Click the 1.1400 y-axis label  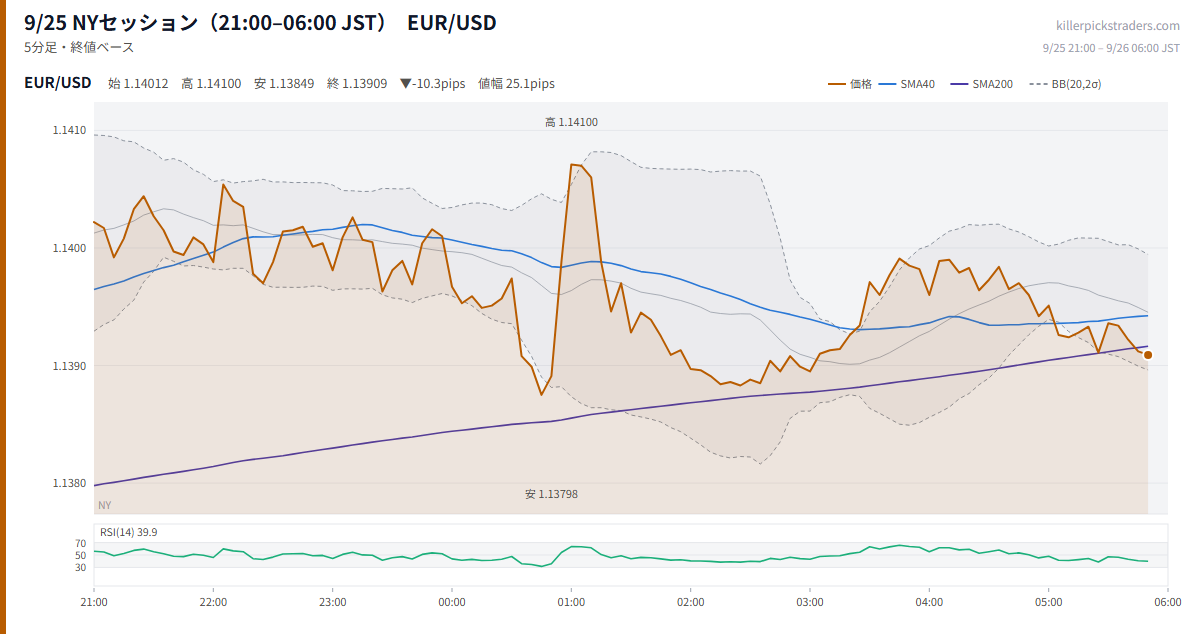coord(69,248)
